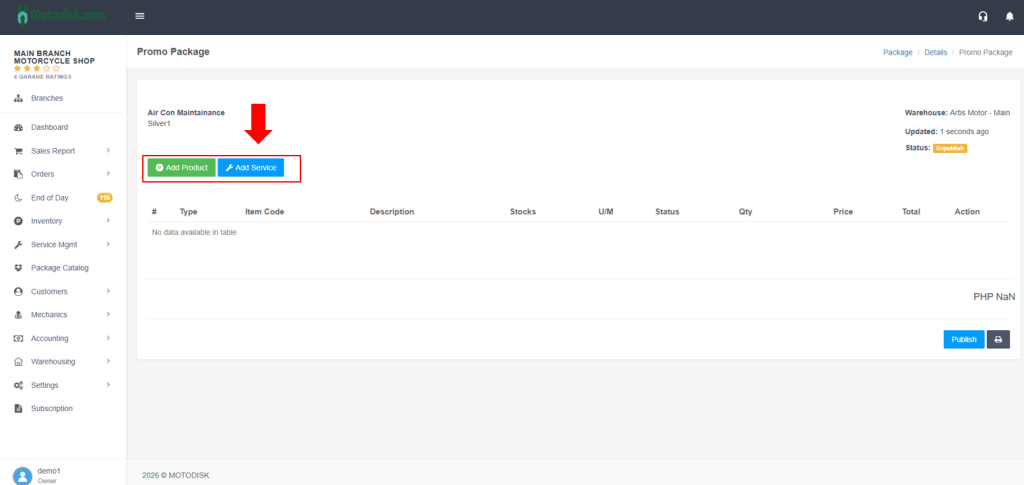
Task: Toggle the hamburger sidebar menu
Action: (139, 16)
